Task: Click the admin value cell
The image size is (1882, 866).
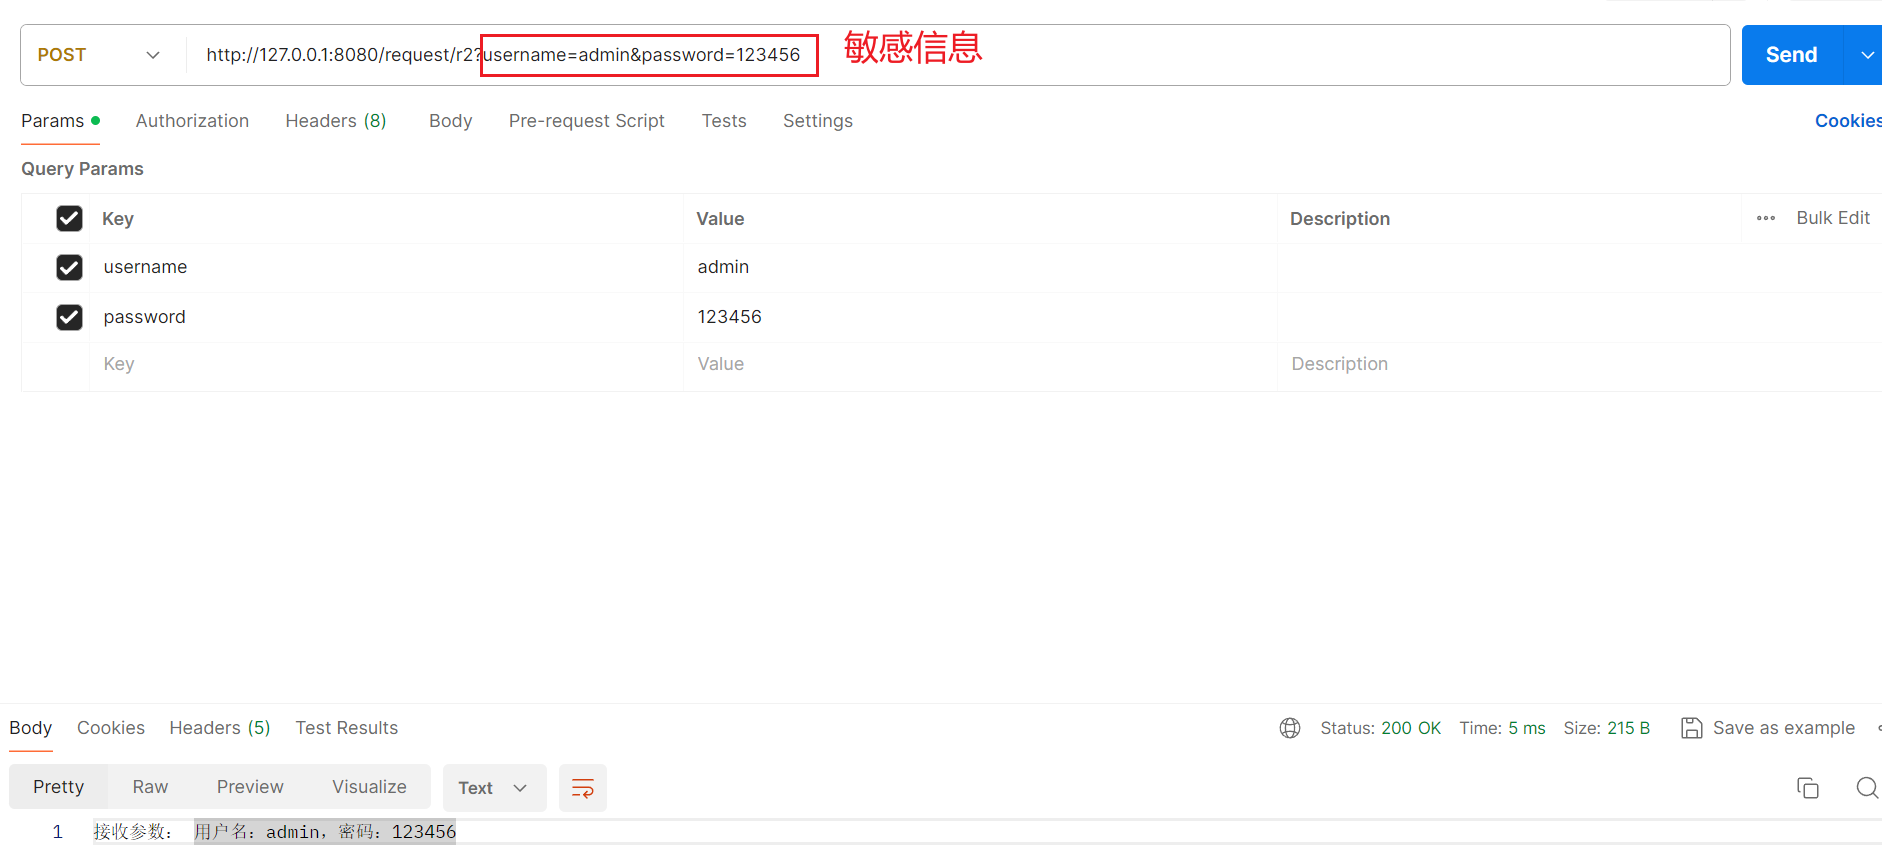Action: [x=980, y=267]
